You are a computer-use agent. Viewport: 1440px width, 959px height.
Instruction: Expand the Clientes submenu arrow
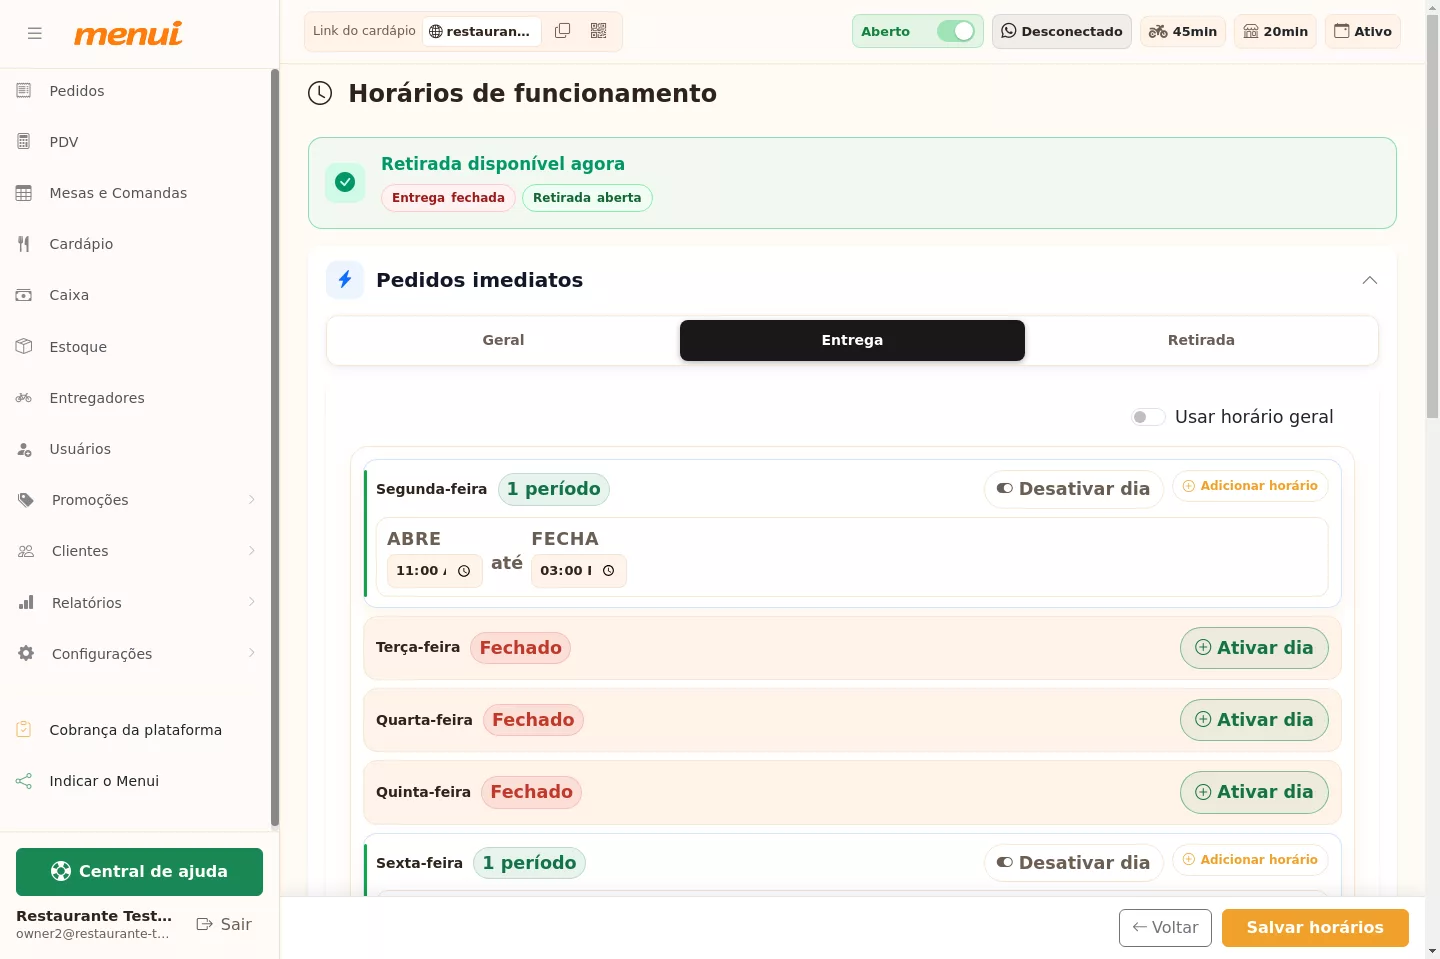tap(252, 551)
